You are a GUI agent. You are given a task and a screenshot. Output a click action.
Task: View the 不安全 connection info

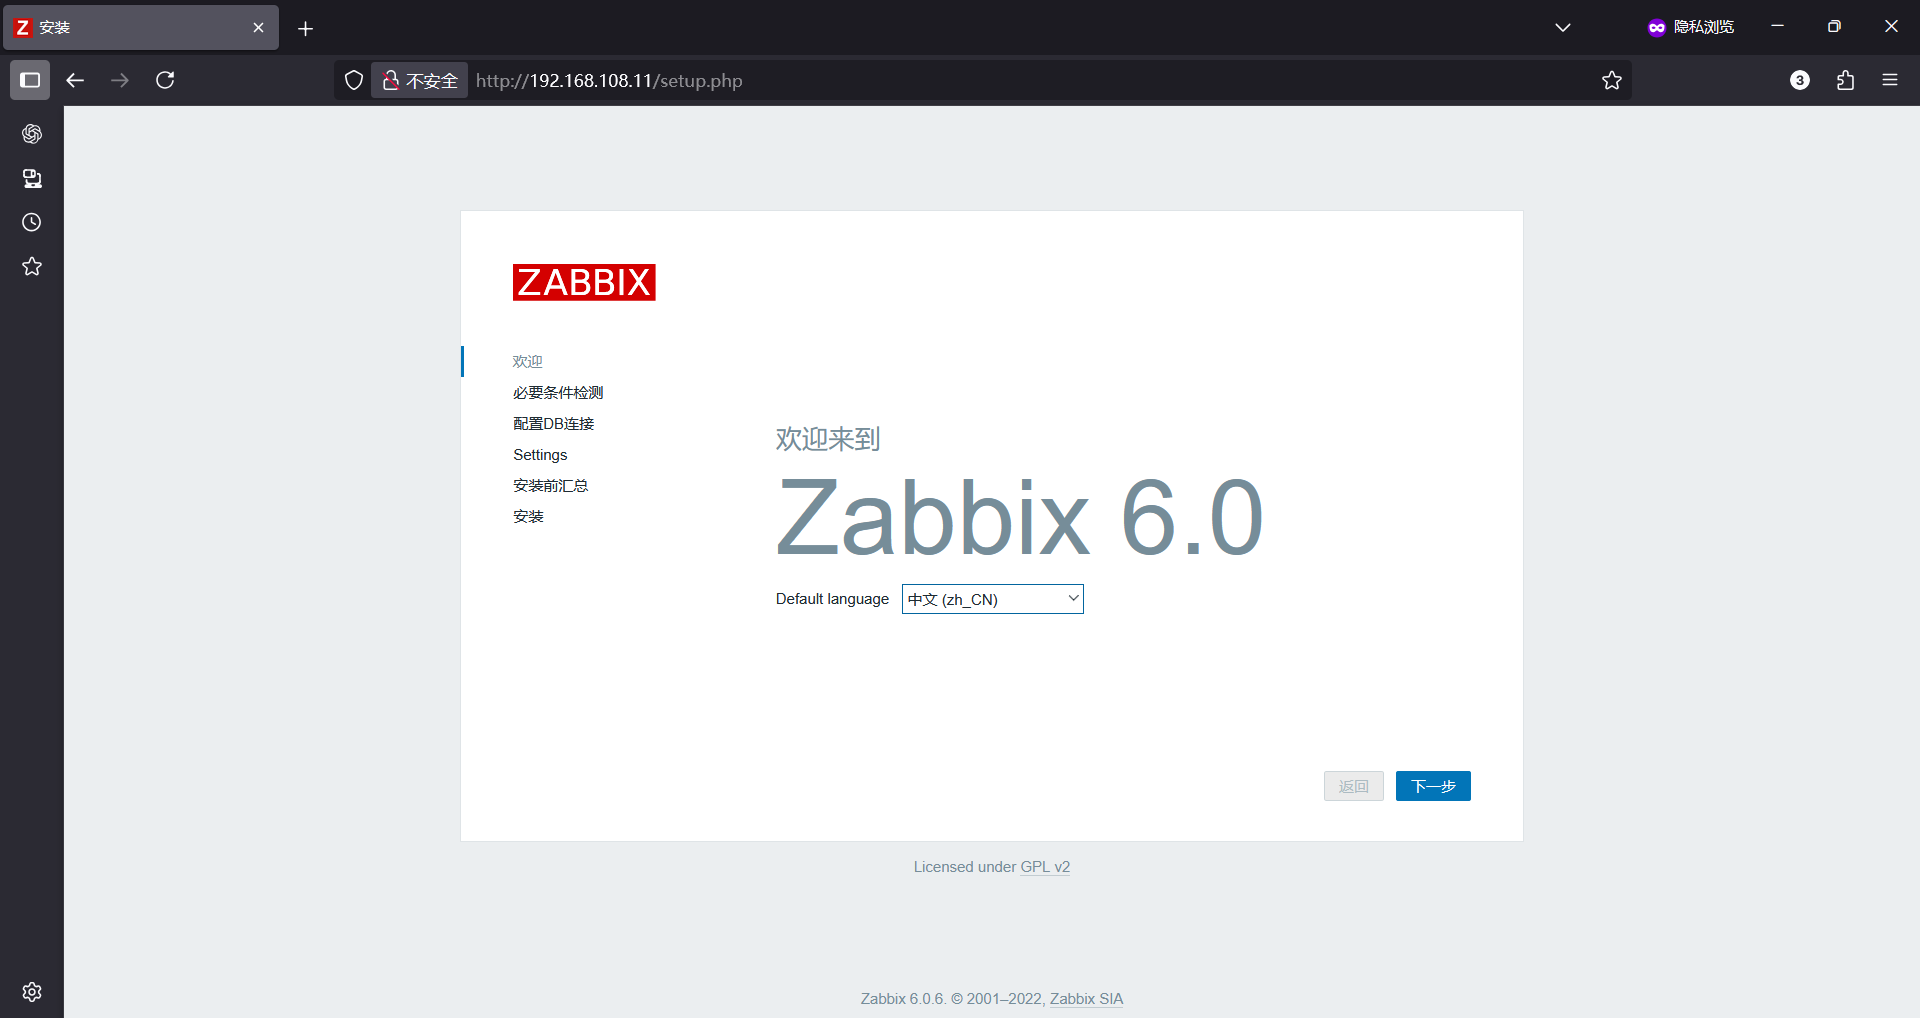coord(420,80)
